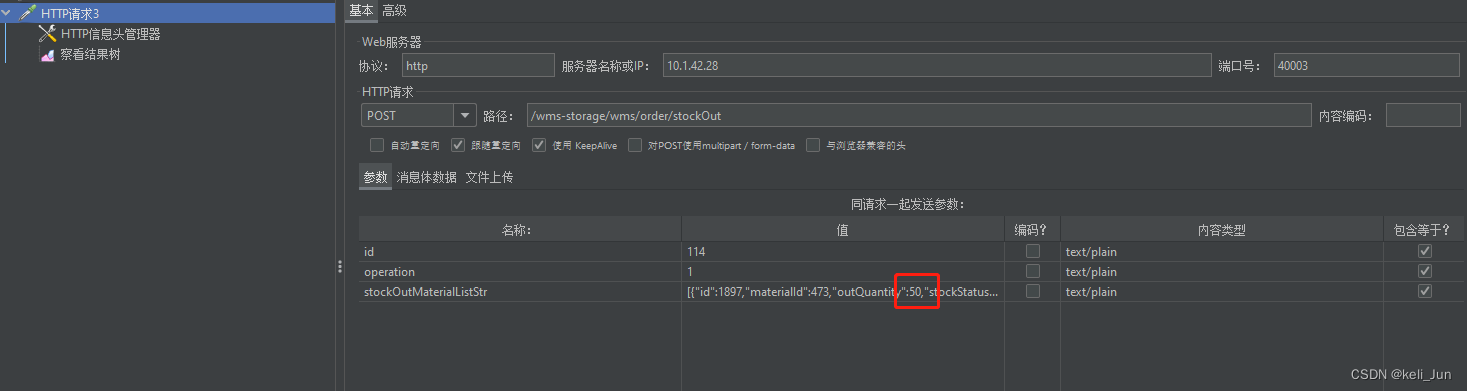Click the HTTP请求3 sampler pipette icon
Viewport: 1467px width, 391px height.
pyautogui.click(x=28, y=13)
